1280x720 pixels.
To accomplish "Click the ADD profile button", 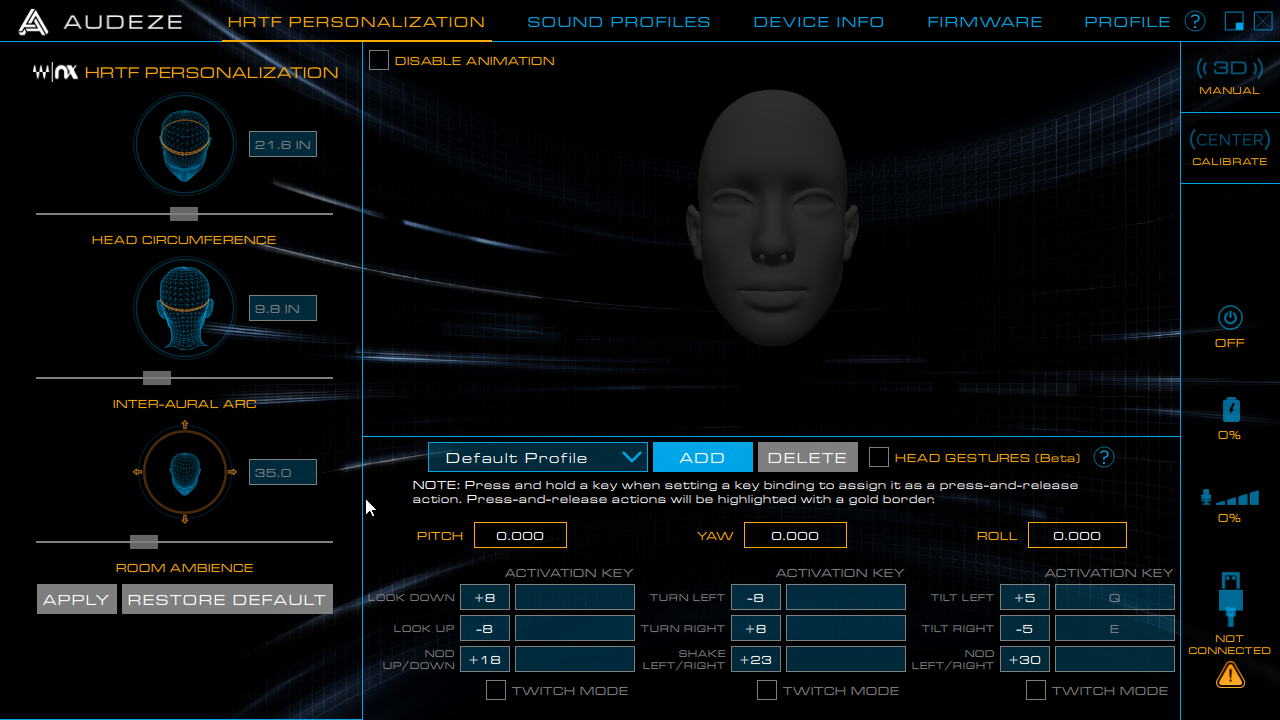I will coord(703,457).
